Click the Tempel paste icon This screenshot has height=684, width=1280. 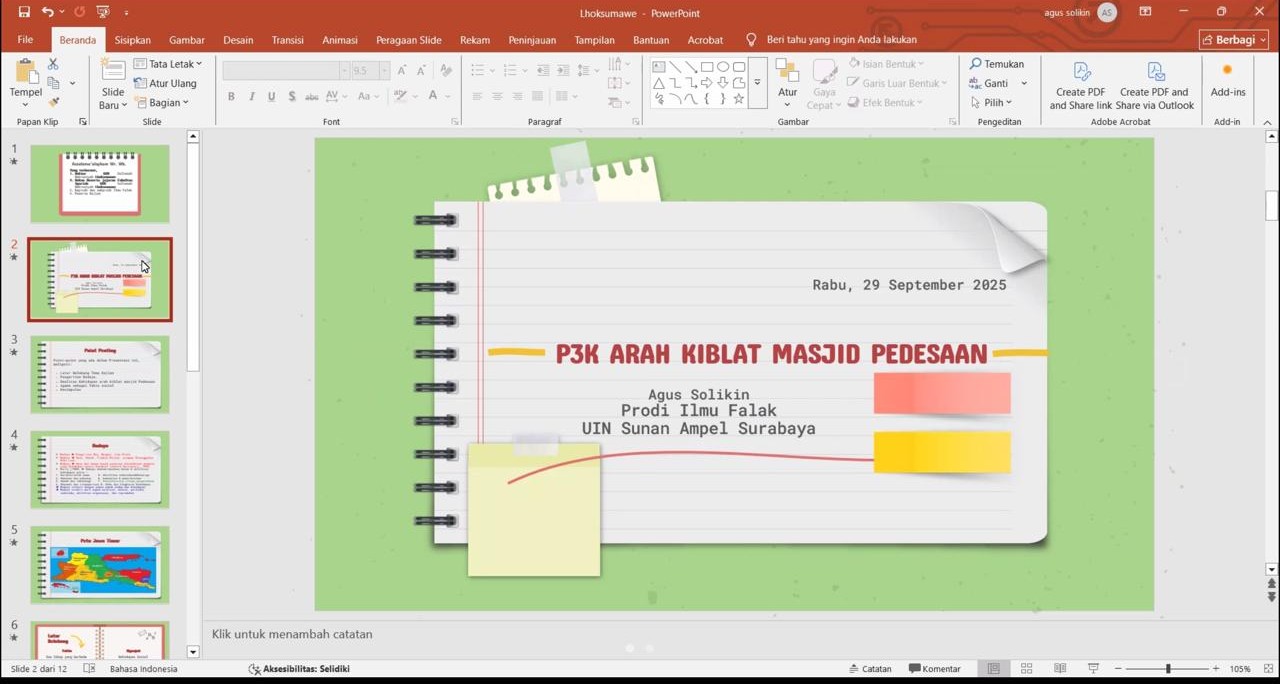[x=26, y=72]
